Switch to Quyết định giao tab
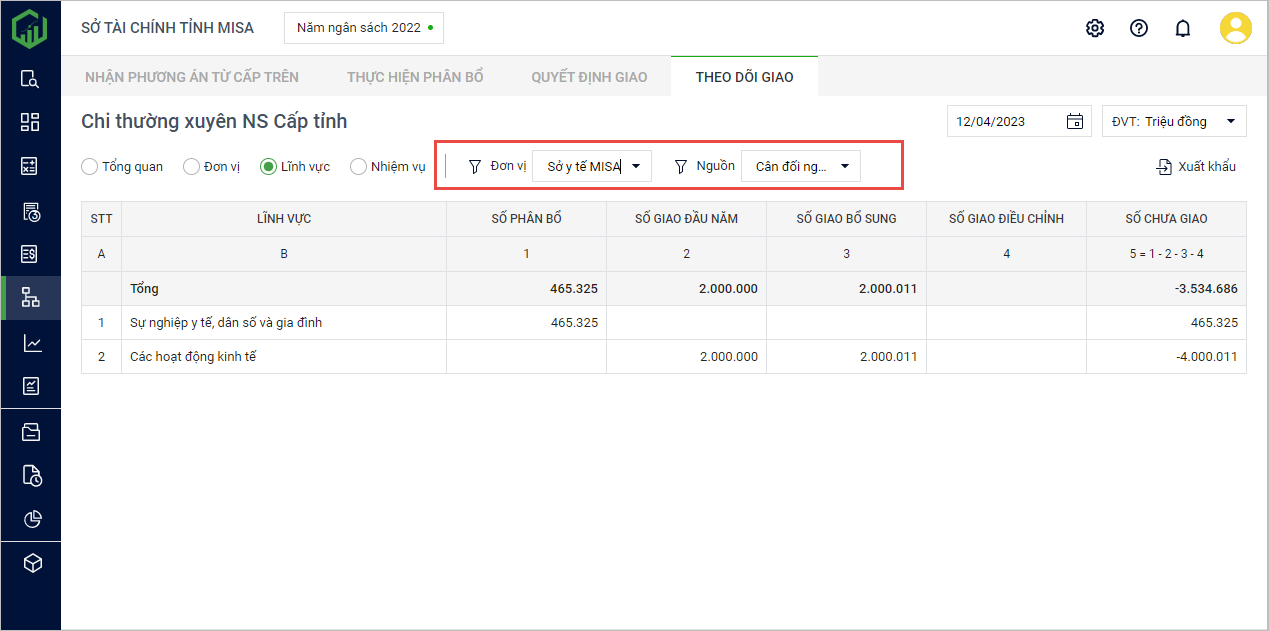1269x631 pixels. (589, 77)
